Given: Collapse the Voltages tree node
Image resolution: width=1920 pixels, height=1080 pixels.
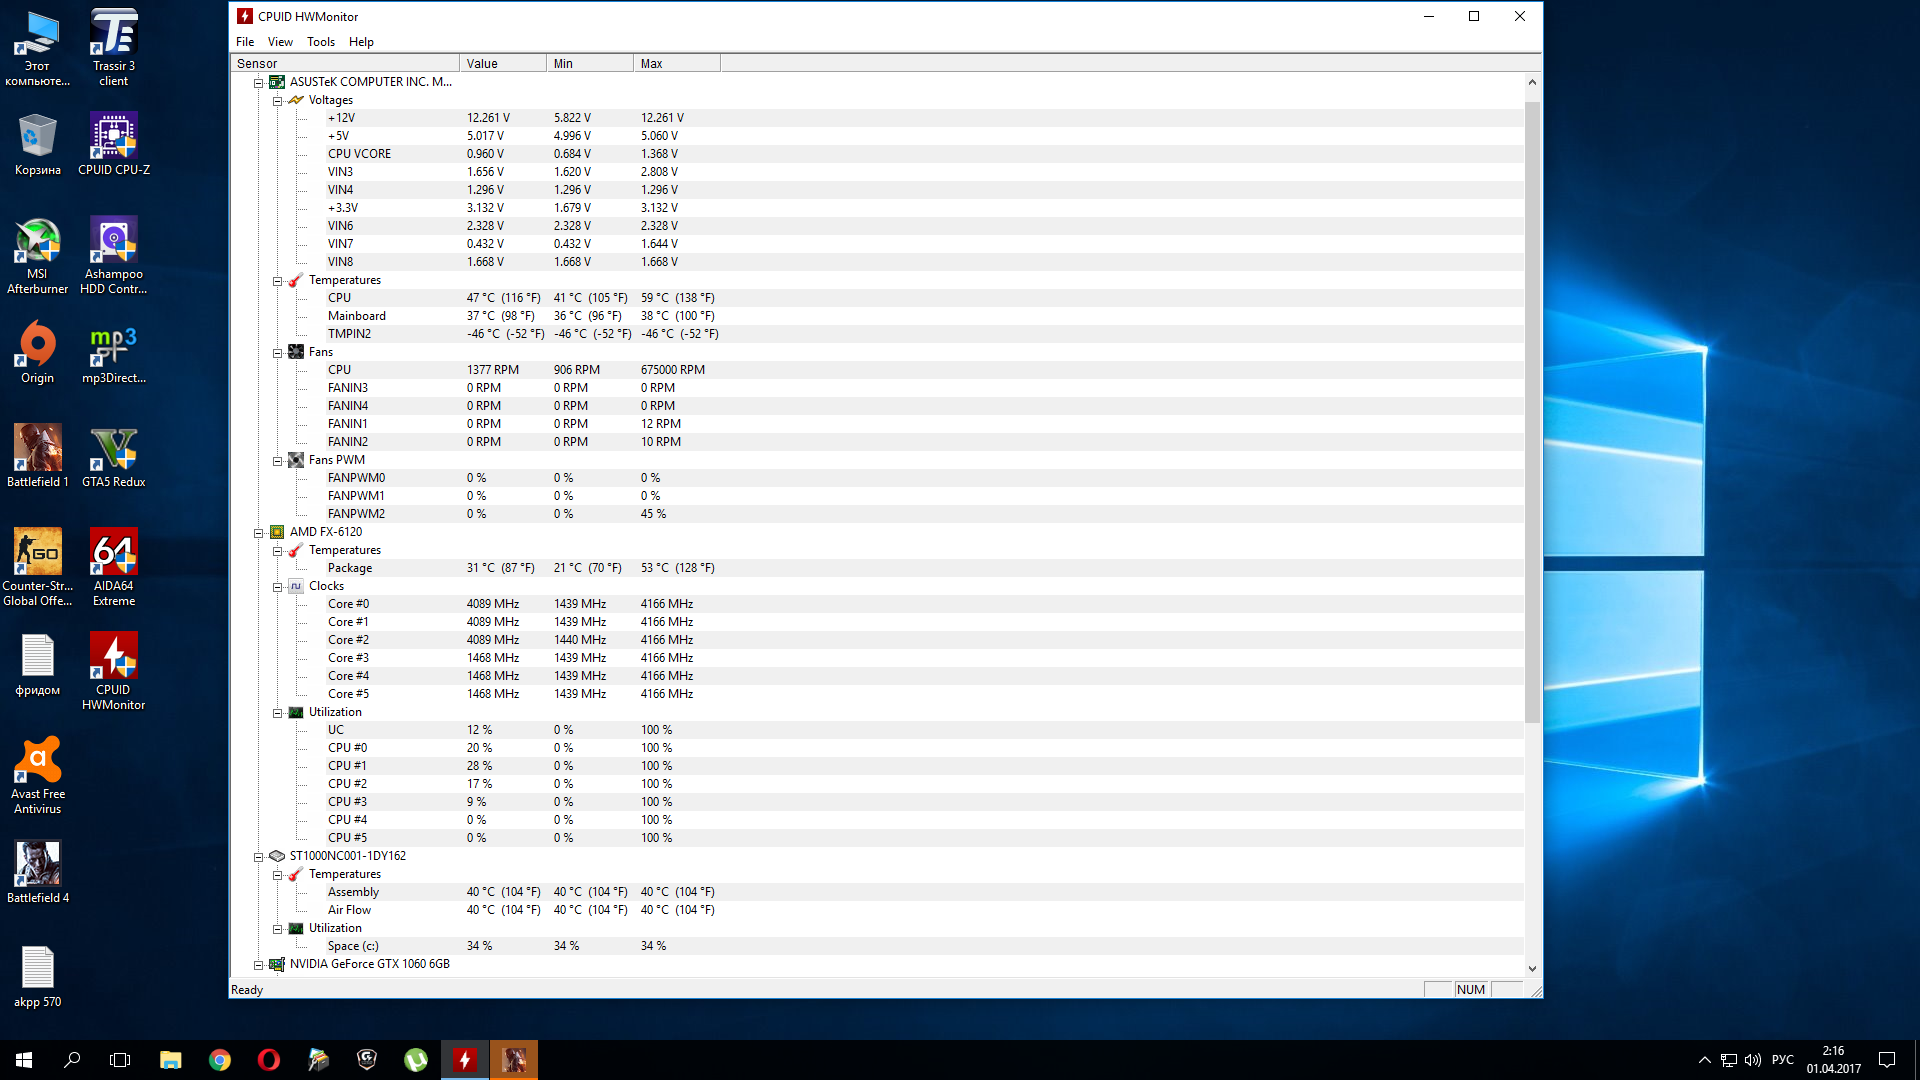Looking at the screenshot, I should (x=277, y=101).
